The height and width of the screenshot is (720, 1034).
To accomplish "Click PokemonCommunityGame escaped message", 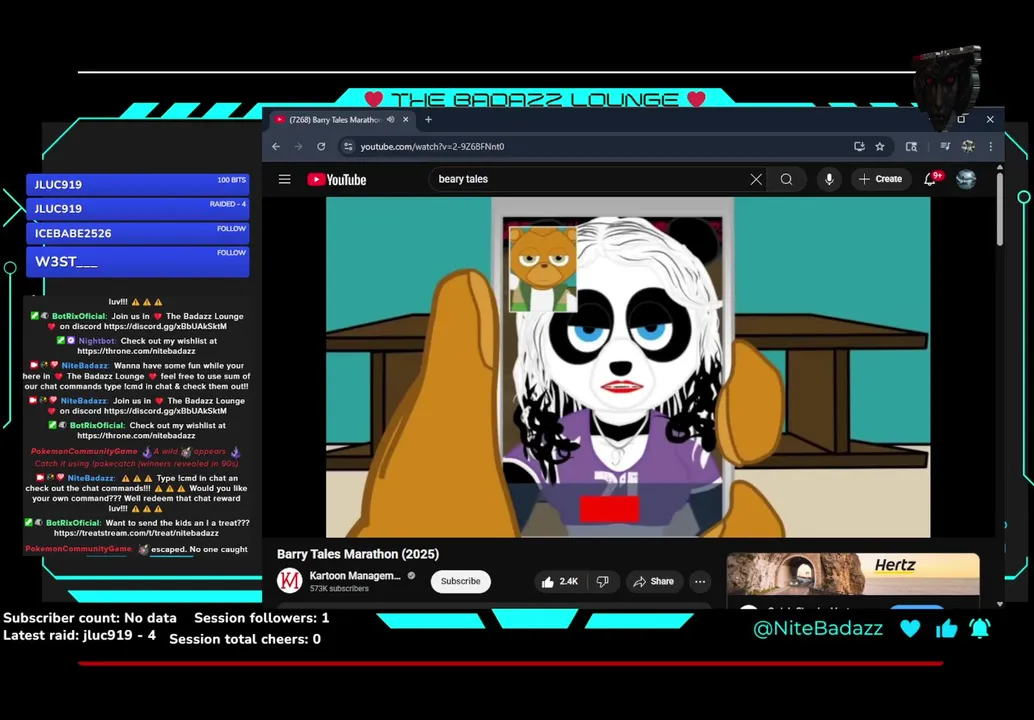I will (137, 549).
